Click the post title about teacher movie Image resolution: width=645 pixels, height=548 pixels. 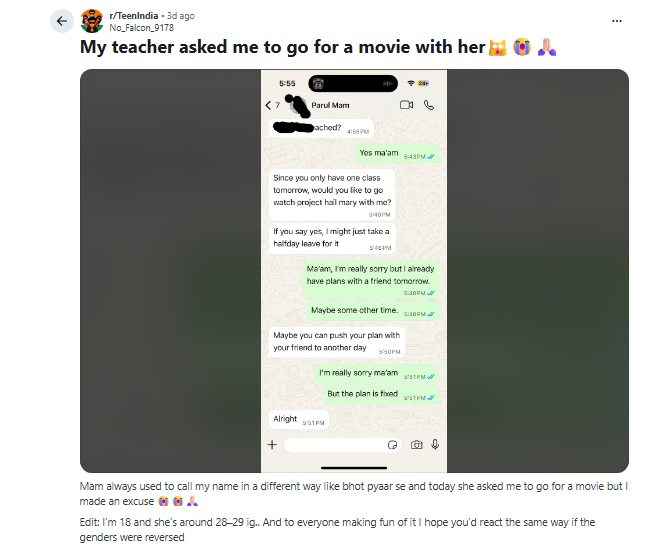tap(318, 47)
